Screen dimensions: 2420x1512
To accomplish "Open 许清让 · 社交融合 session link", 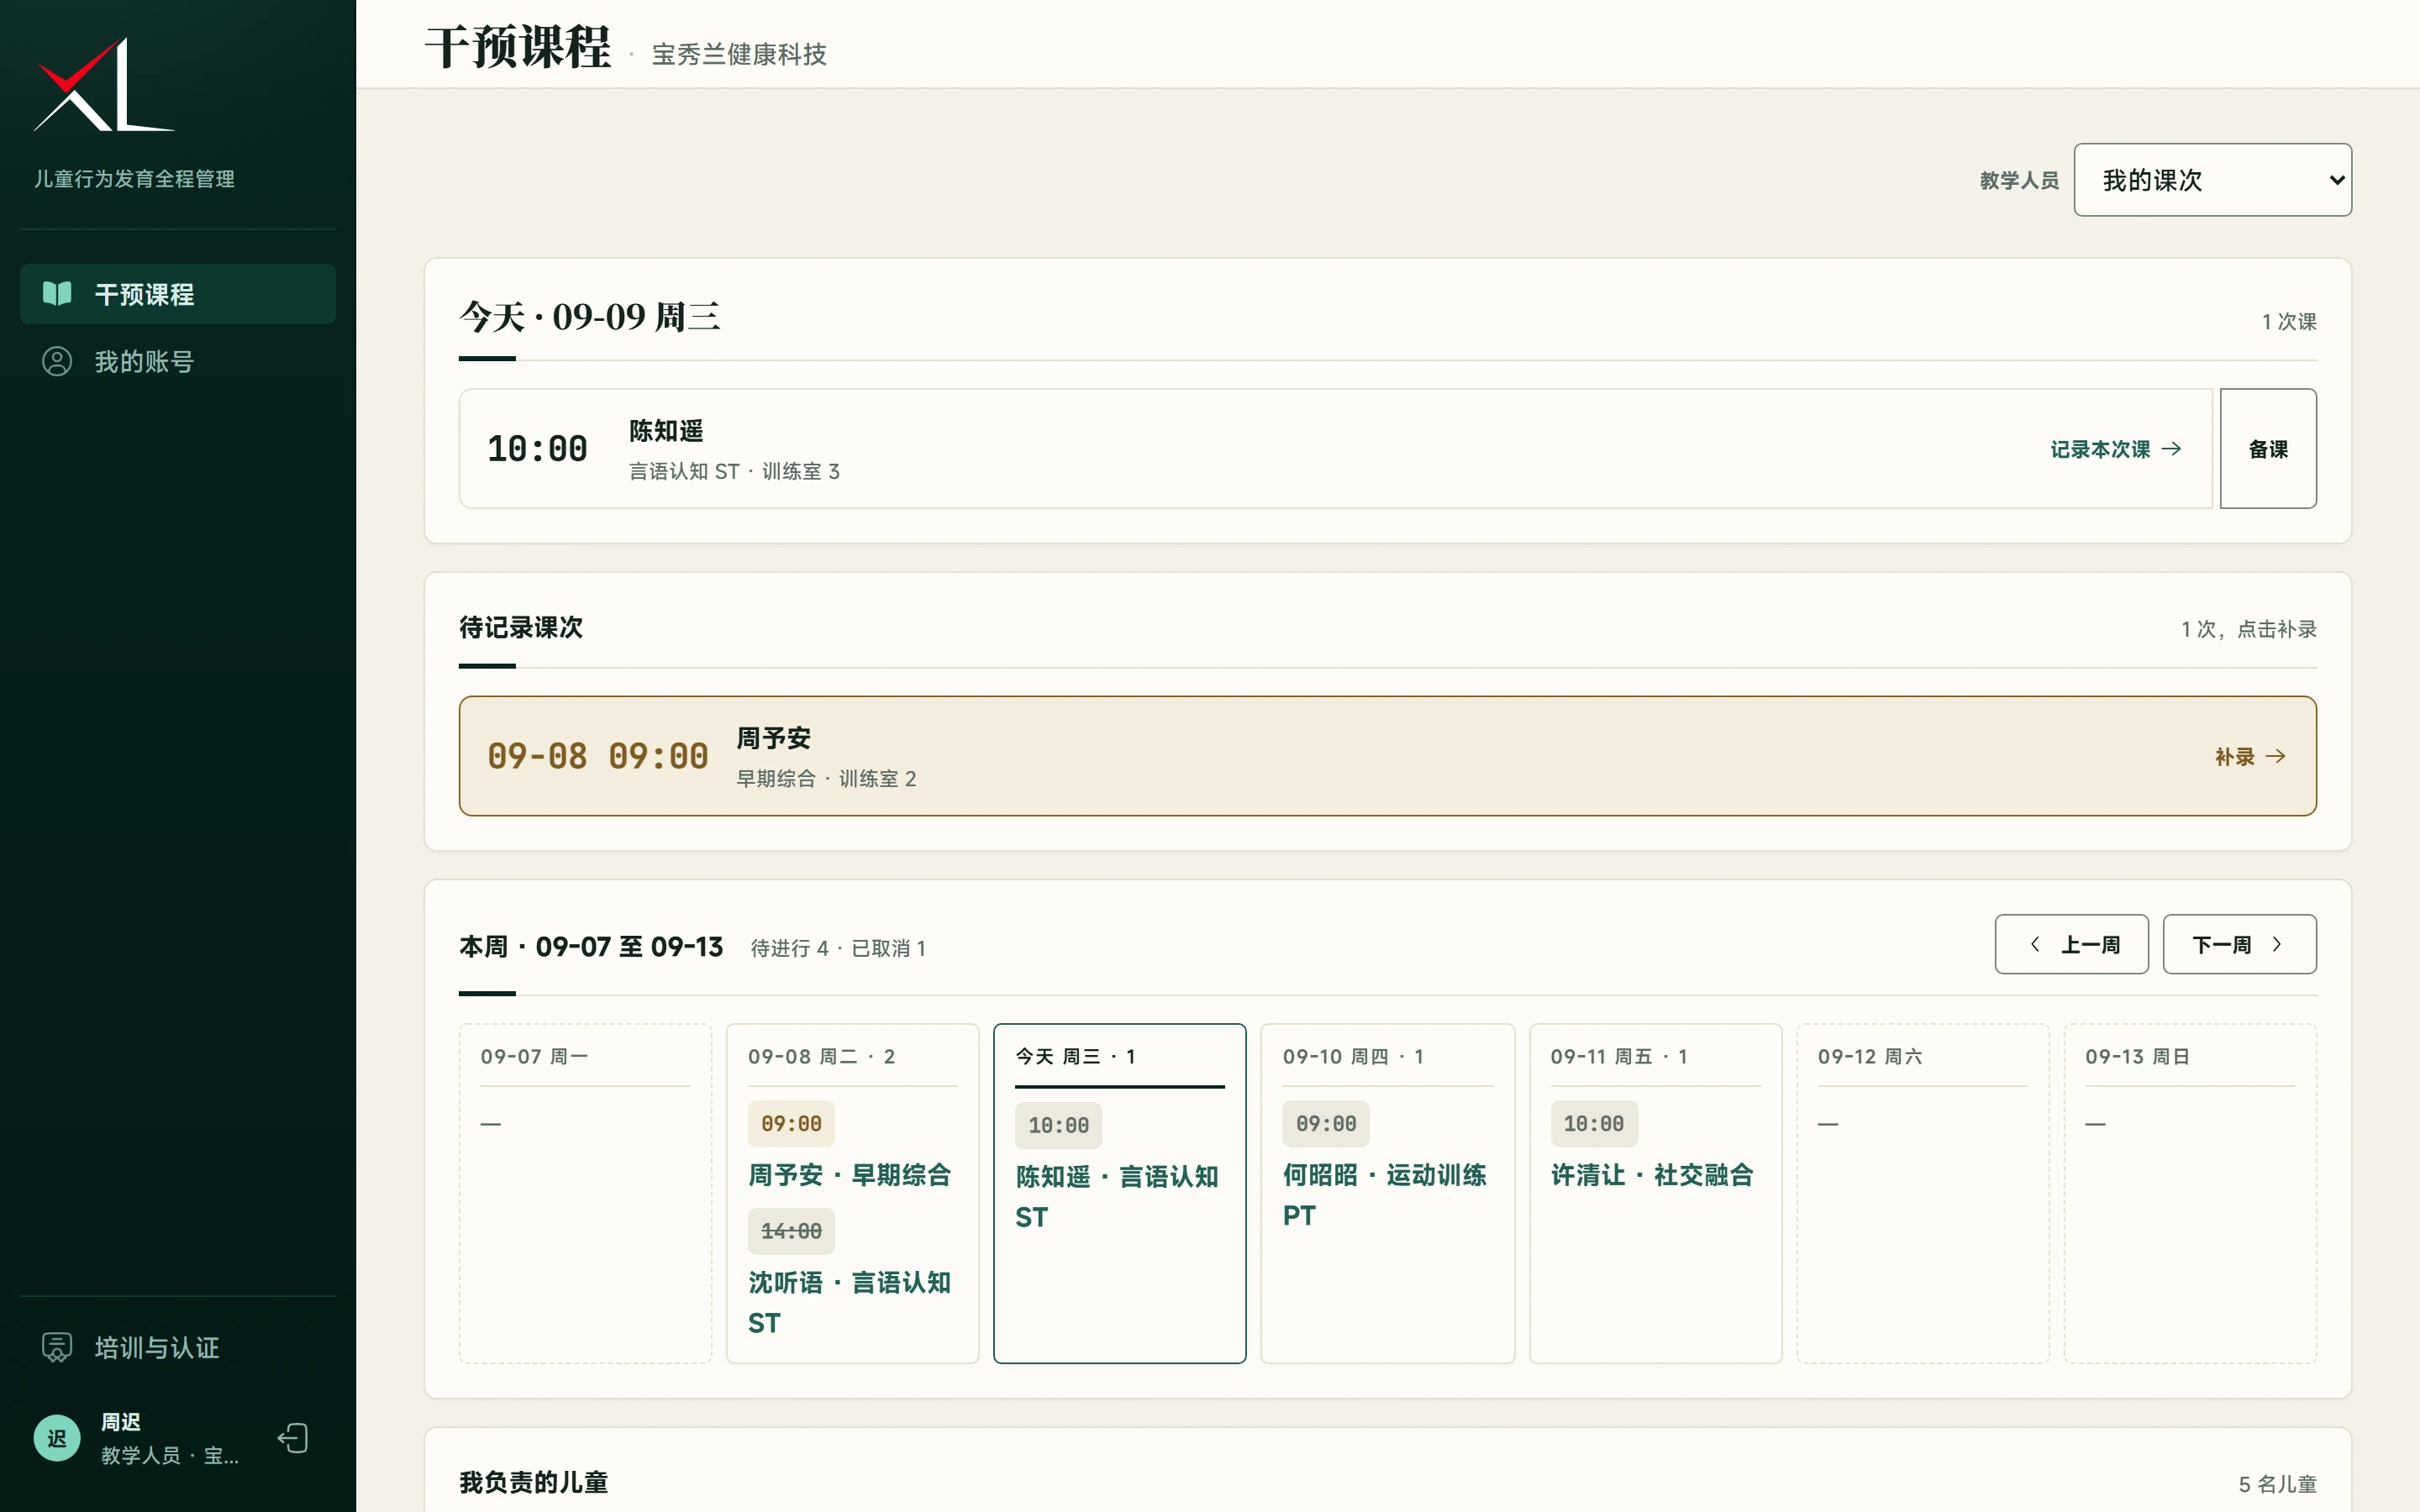I will [x=1652, y=1175].
